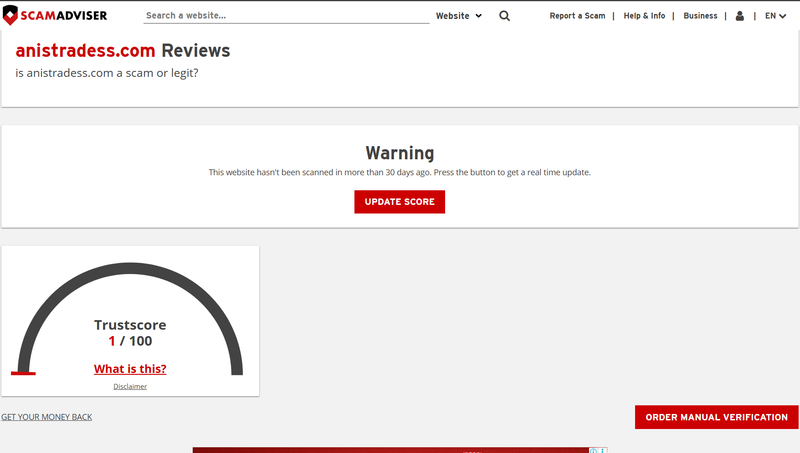Focus the Search a website field

286,16
